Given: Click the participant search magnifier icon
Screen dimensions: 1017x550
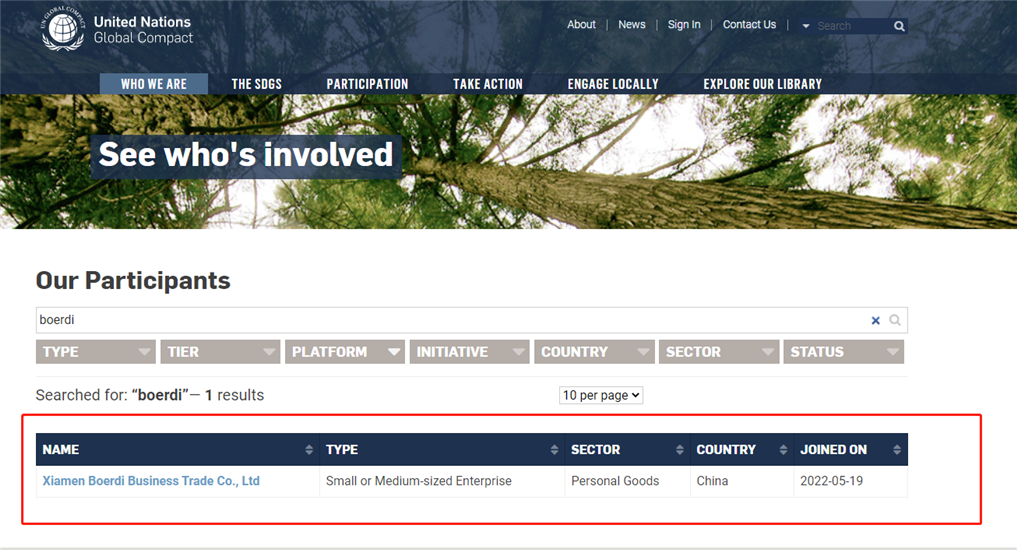Looking at the screenshot, I should (x=895, y=320).
